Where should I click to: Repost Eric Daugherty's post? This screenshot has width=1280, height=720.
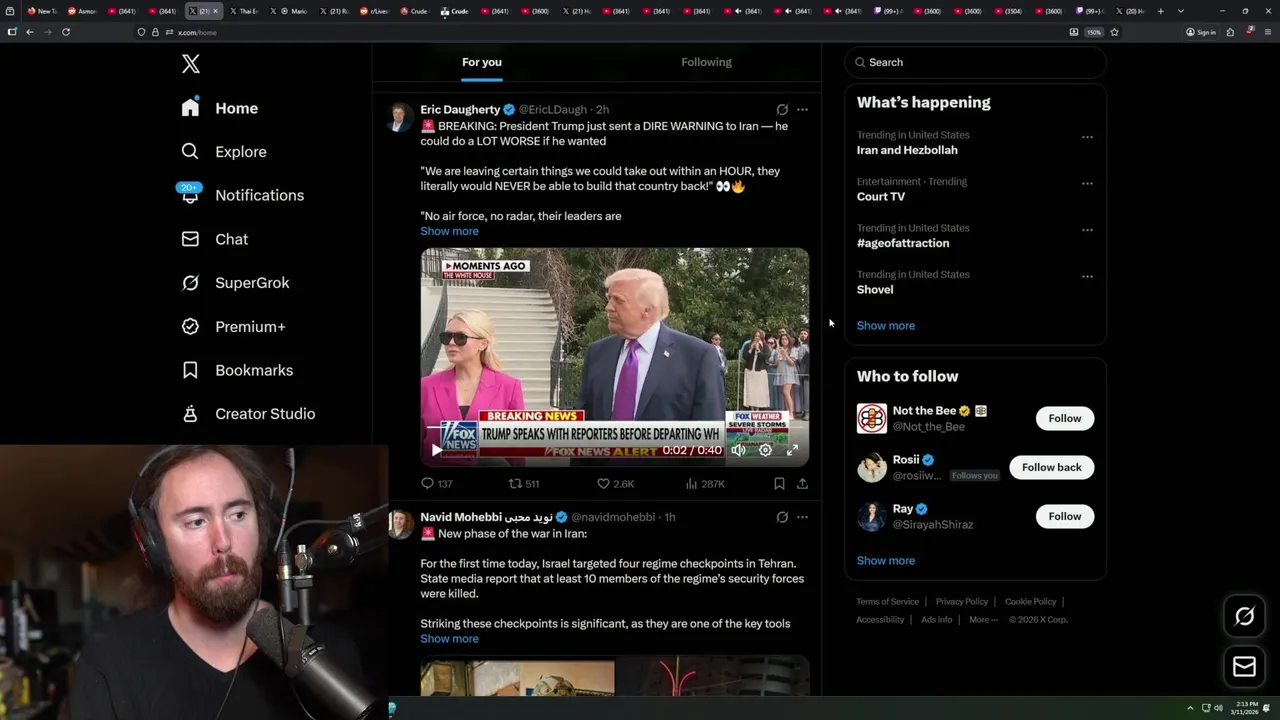coord(524,484)
